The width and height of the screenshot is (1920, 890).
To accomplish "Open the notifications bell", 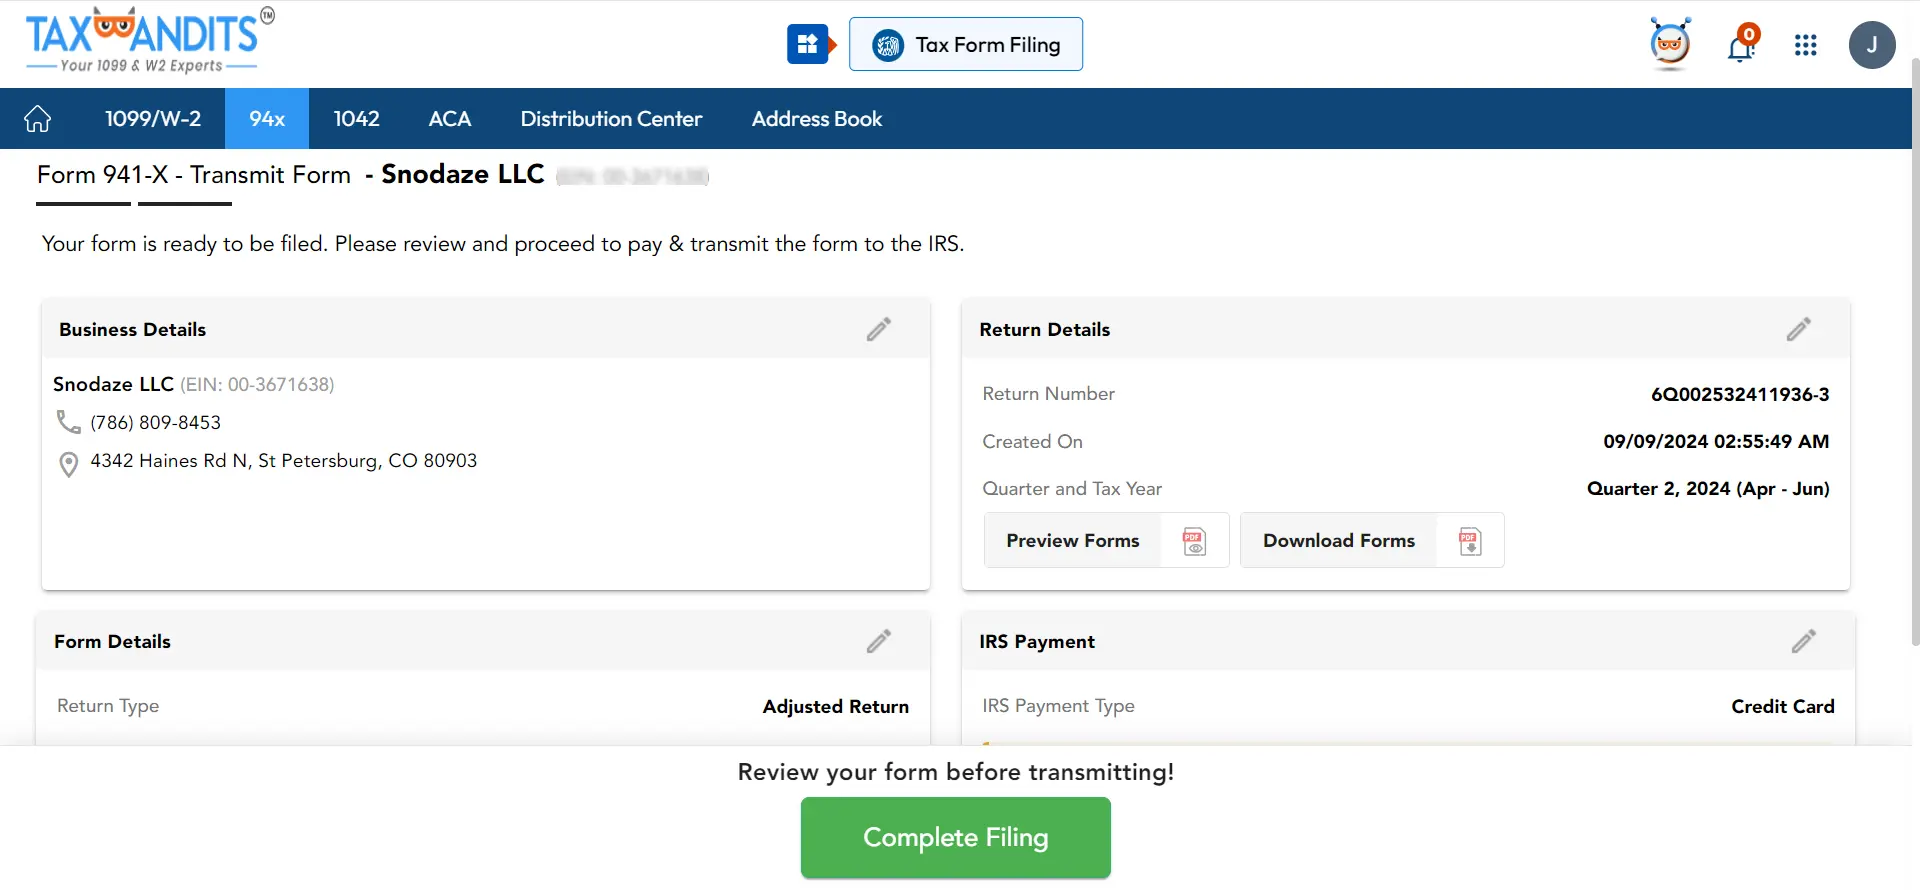I will coord(1741,46).
